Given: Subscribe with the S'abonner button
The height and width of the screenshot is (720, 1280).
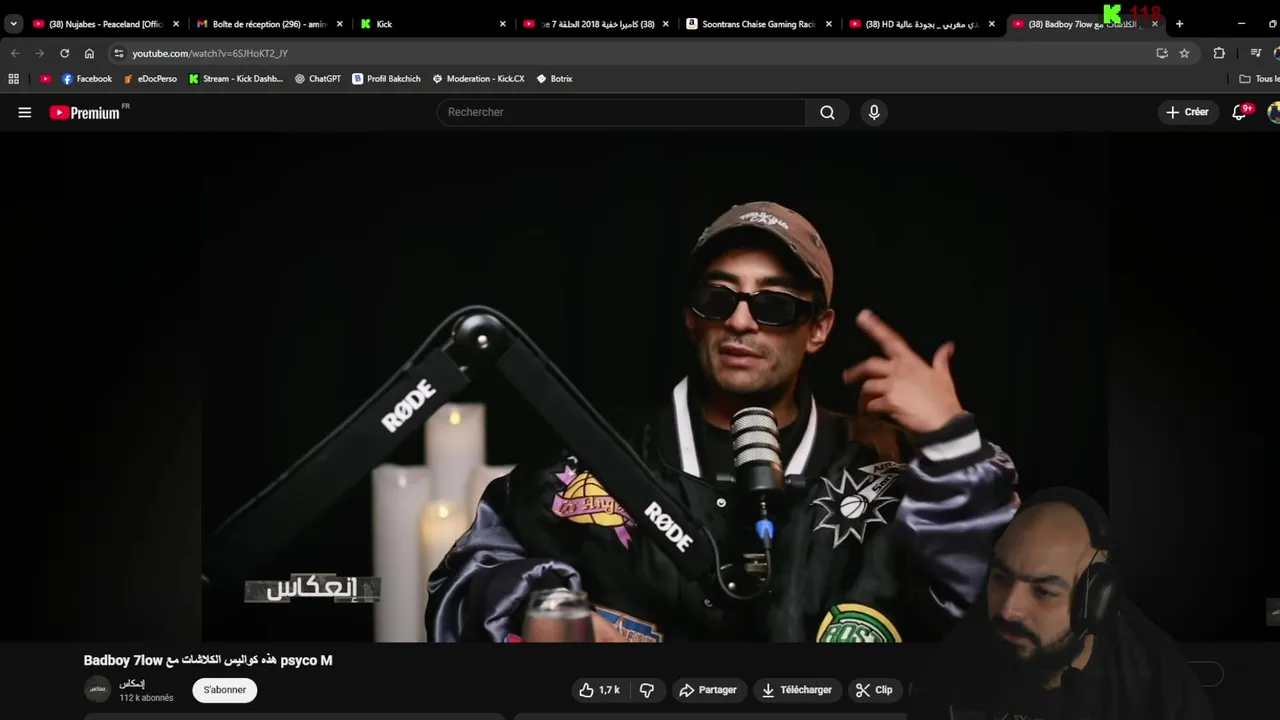Looking at the screenshot, I should [225, 690].
